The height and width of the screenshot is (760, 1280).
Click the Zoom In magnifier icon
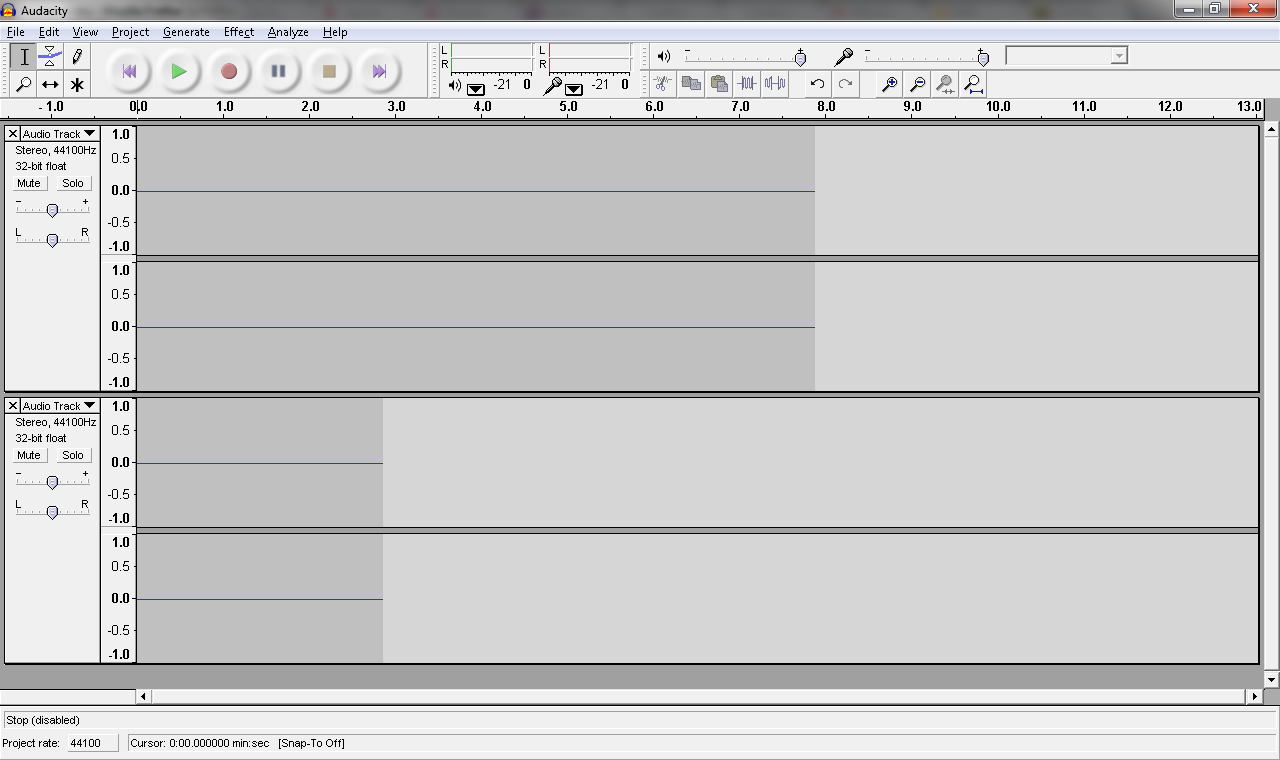click(888, 85)
